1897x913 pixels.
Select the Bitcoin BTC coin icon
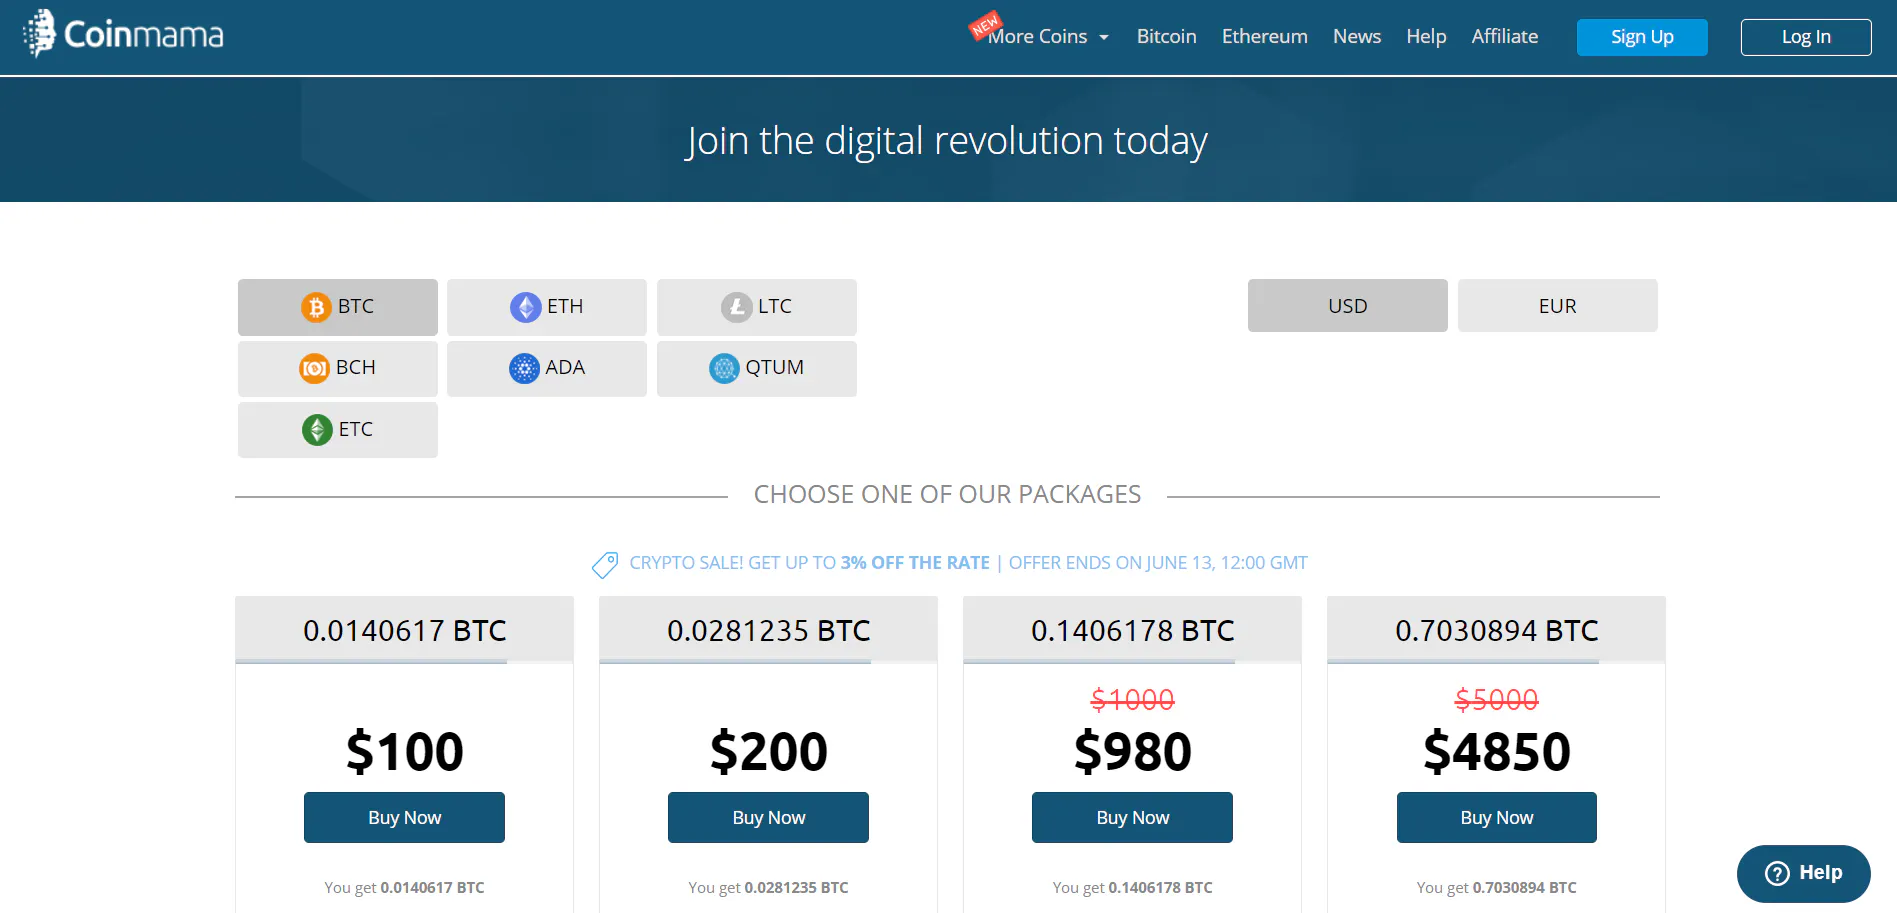pos(316,307)
